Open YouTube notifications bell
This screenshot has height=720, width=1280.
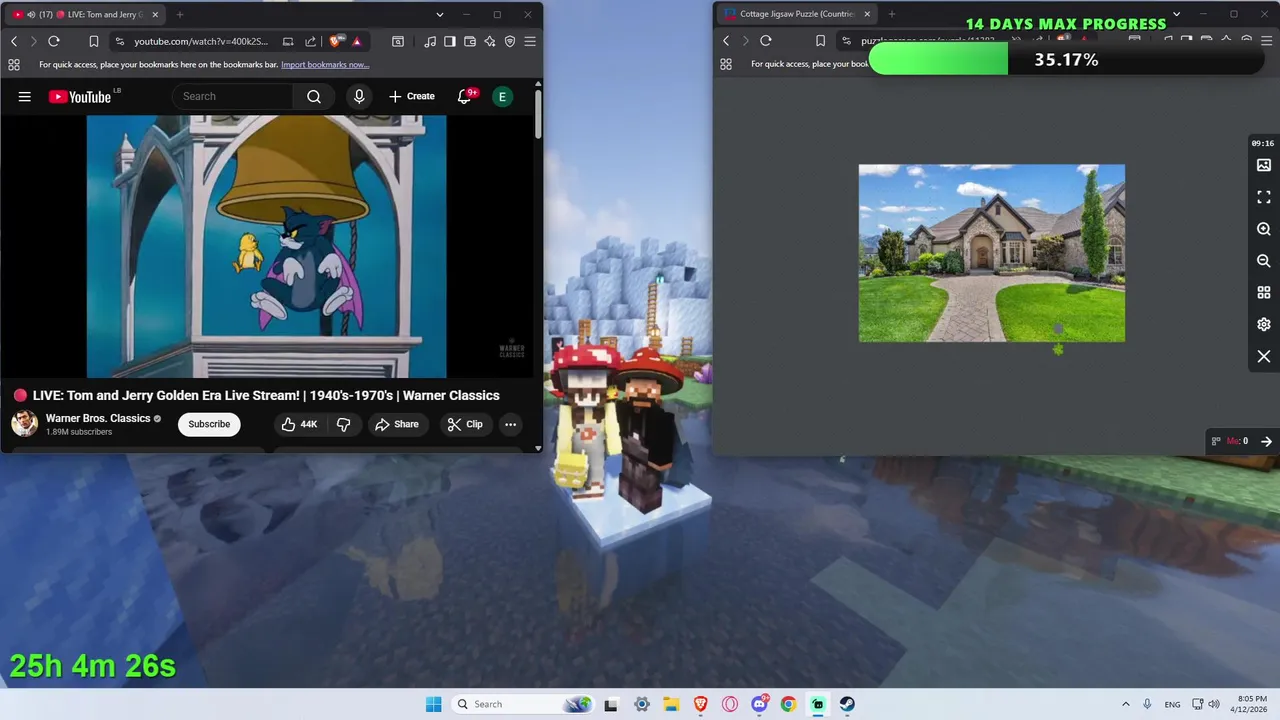465,96
